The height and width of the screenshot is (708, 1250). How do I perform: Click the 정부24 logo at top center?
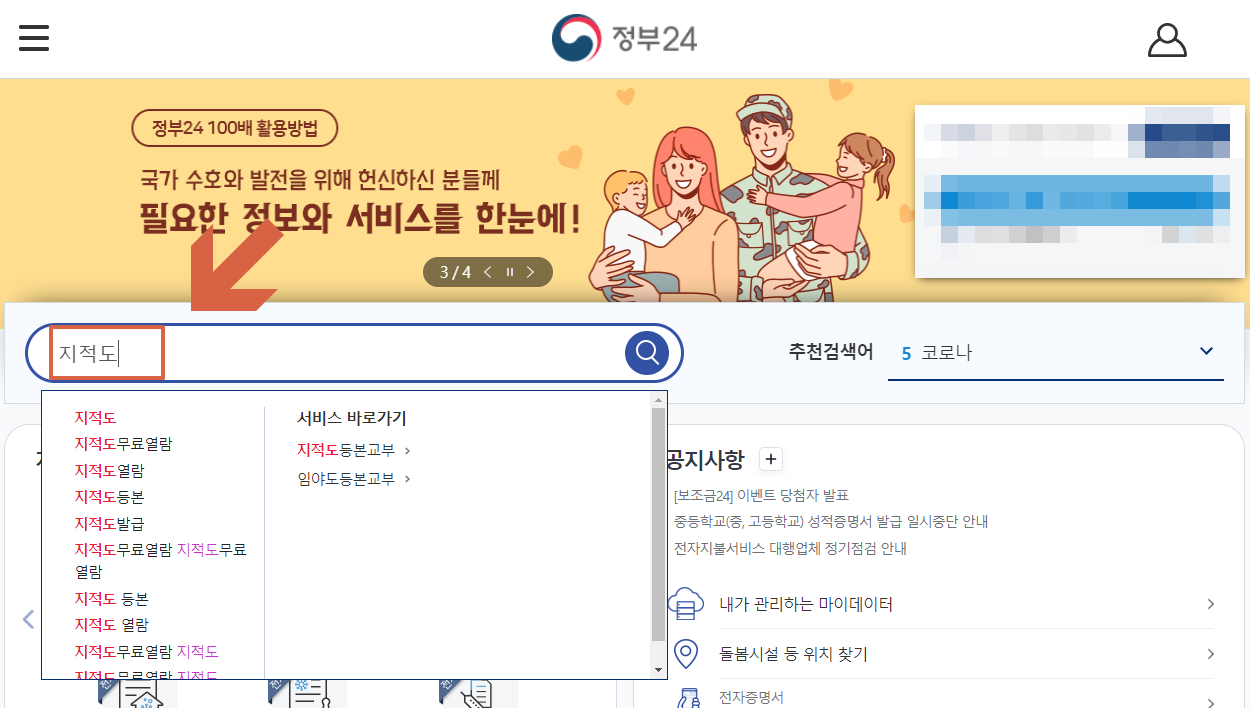(x=624, y=38)
